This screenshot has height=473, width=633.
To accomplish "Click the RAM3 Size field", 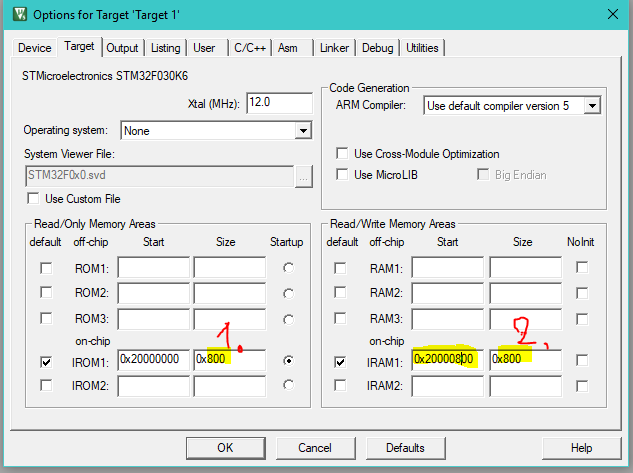I will (526, 319).
